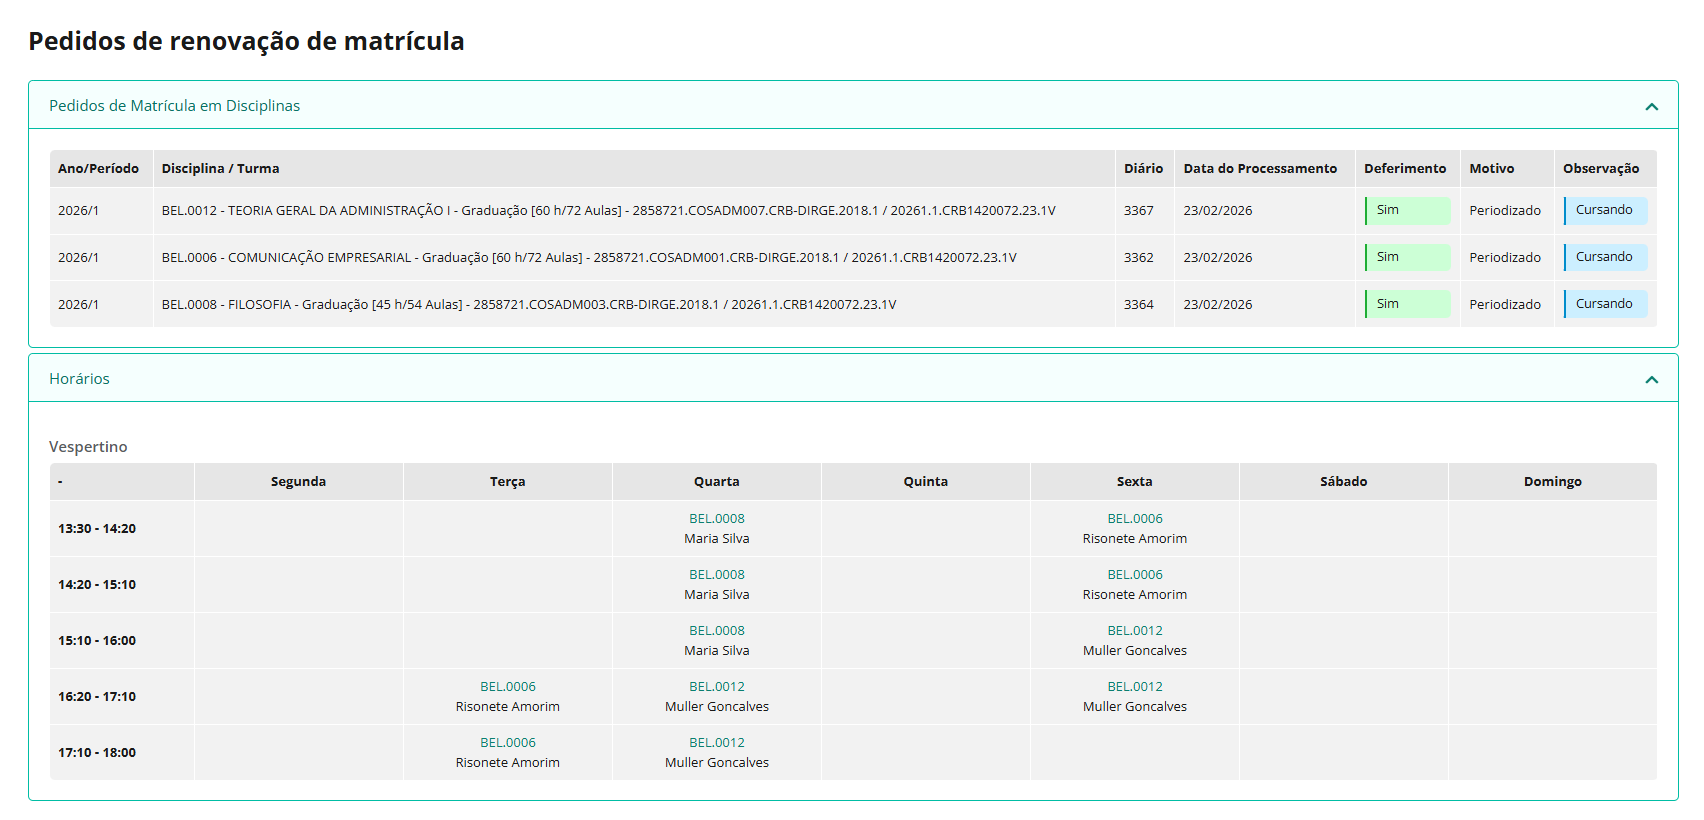The height and width of the screenshot is (820, 1704).
Task: Open BEL.0012 link in Quarta 17:10 slot
Action: (716, 742)
